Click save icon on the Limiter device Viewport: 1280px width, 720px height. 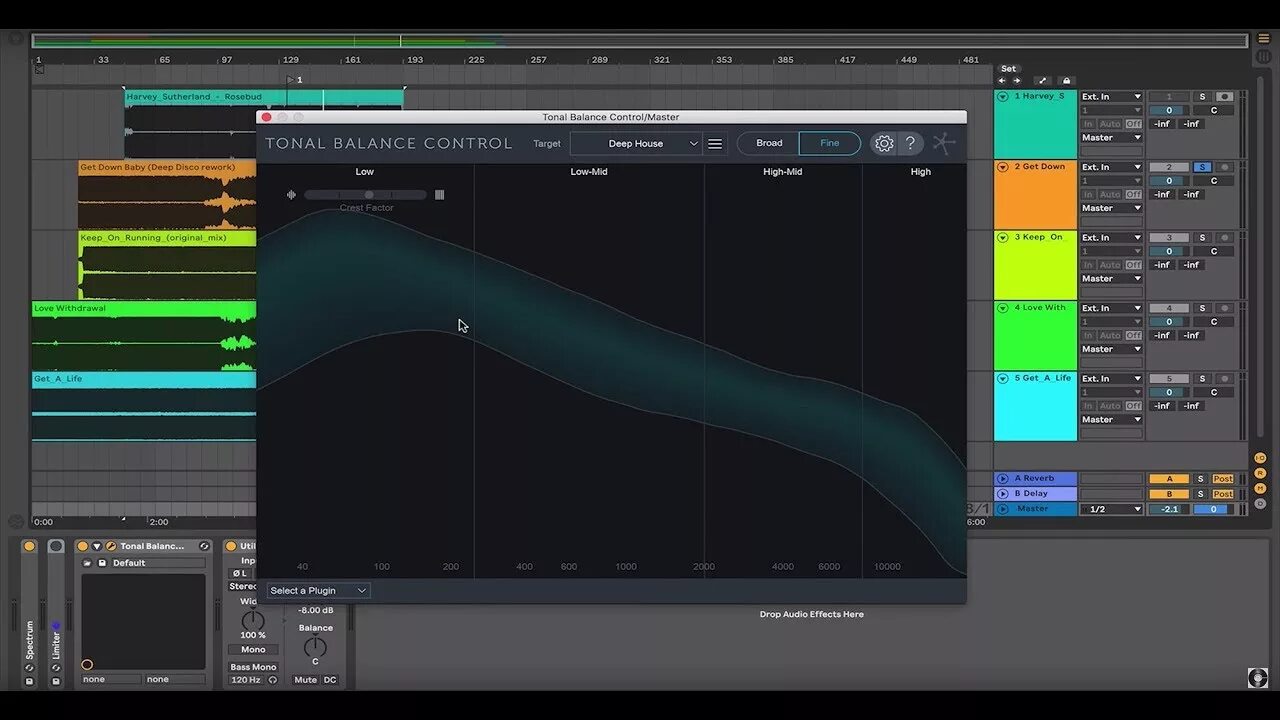pyautogui.click(x=56, y=681)
